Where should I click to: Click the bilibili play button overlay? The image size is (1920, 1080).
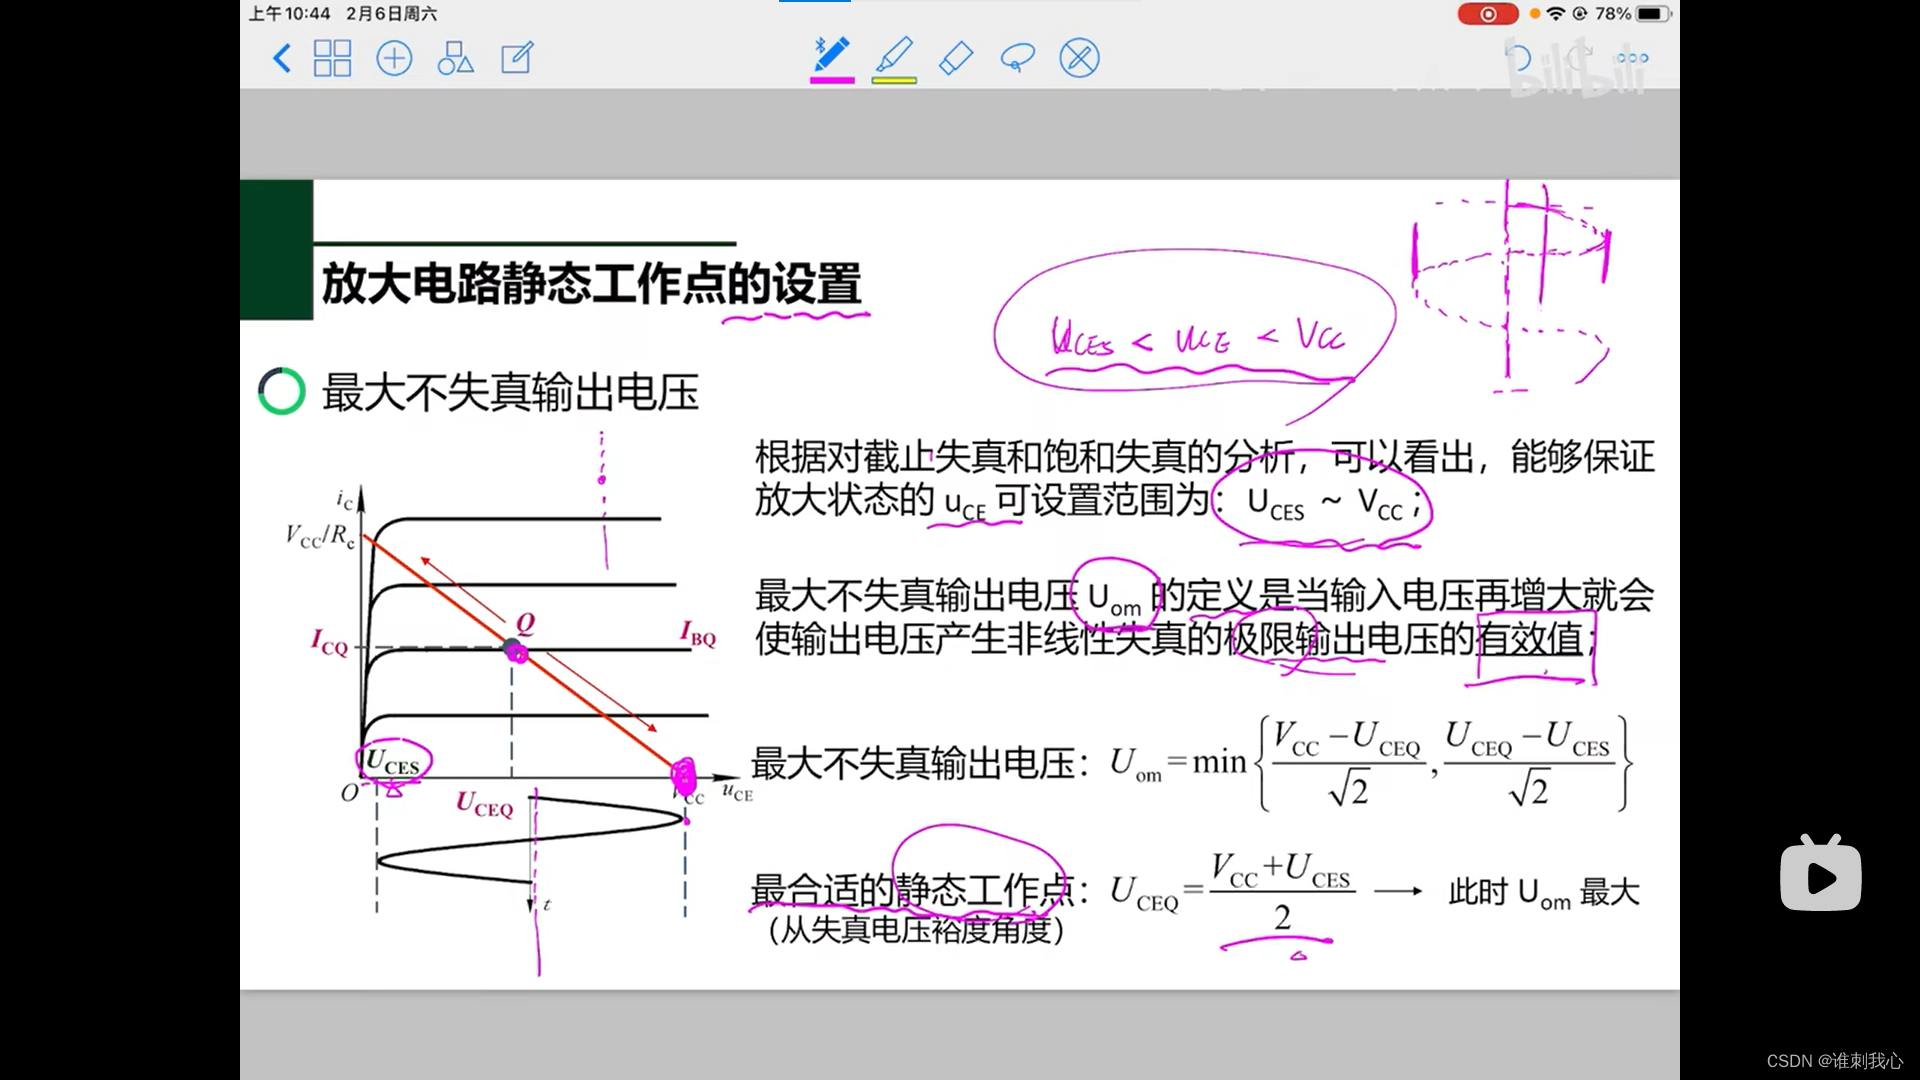tap(1820, 875)
